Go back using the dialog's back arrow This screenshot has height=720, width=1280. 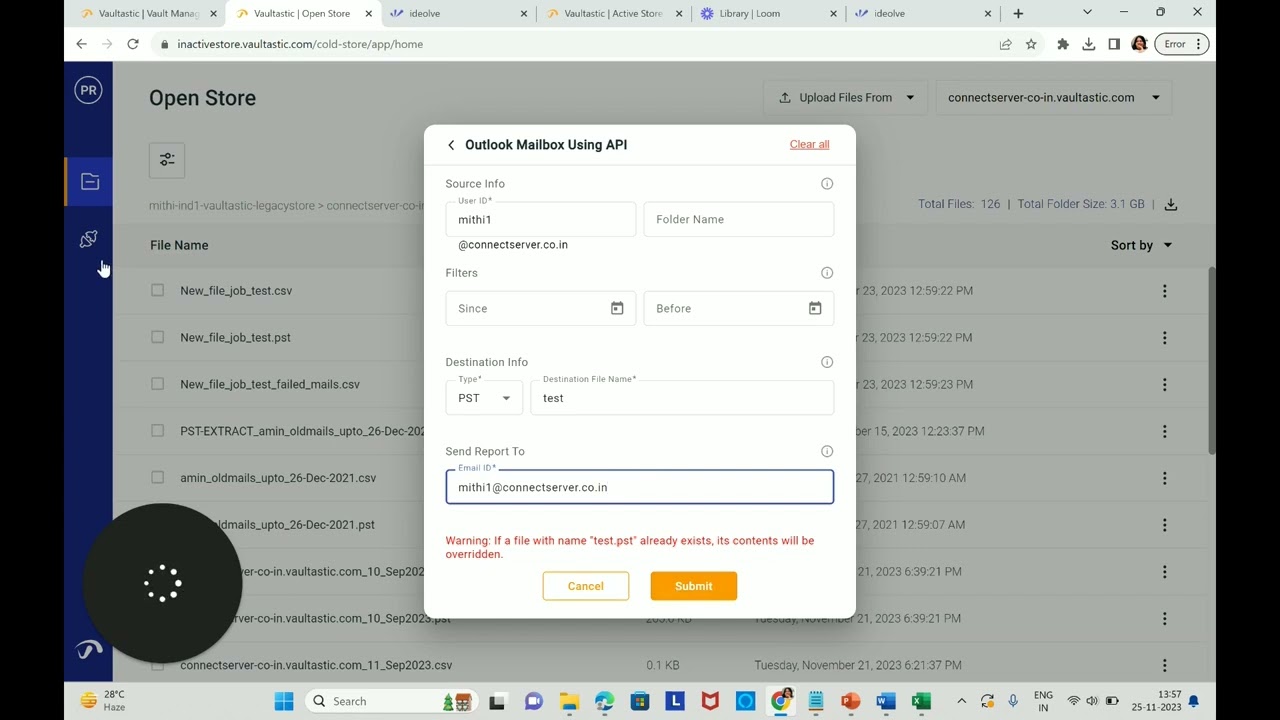tap(451, 145)
